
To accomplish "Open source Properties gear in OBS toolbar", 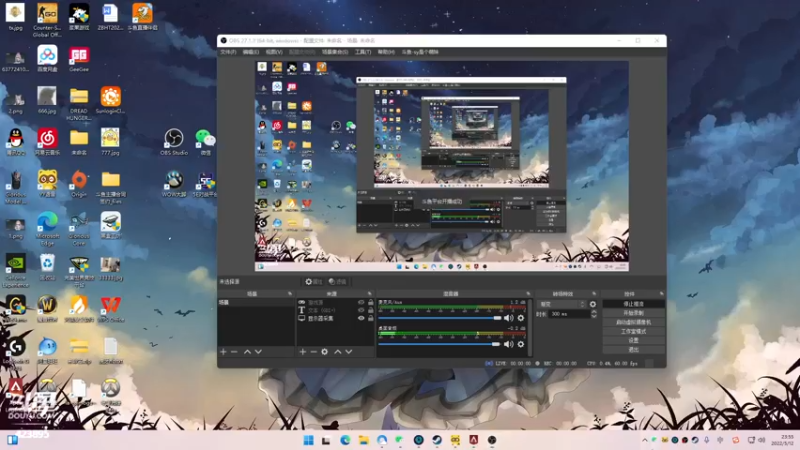I will (313, 282).
